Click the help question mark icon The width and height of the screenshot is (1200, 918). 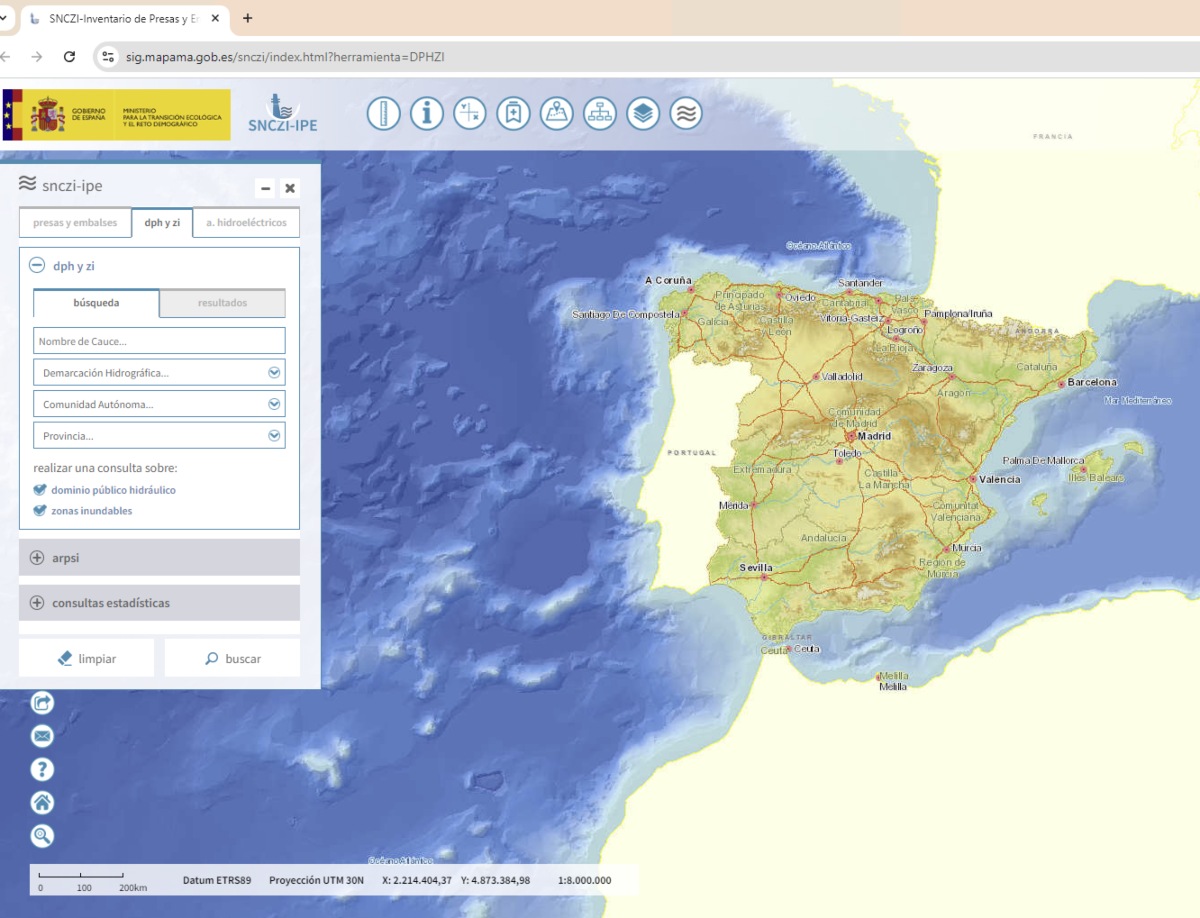click(x=42, y=769)
